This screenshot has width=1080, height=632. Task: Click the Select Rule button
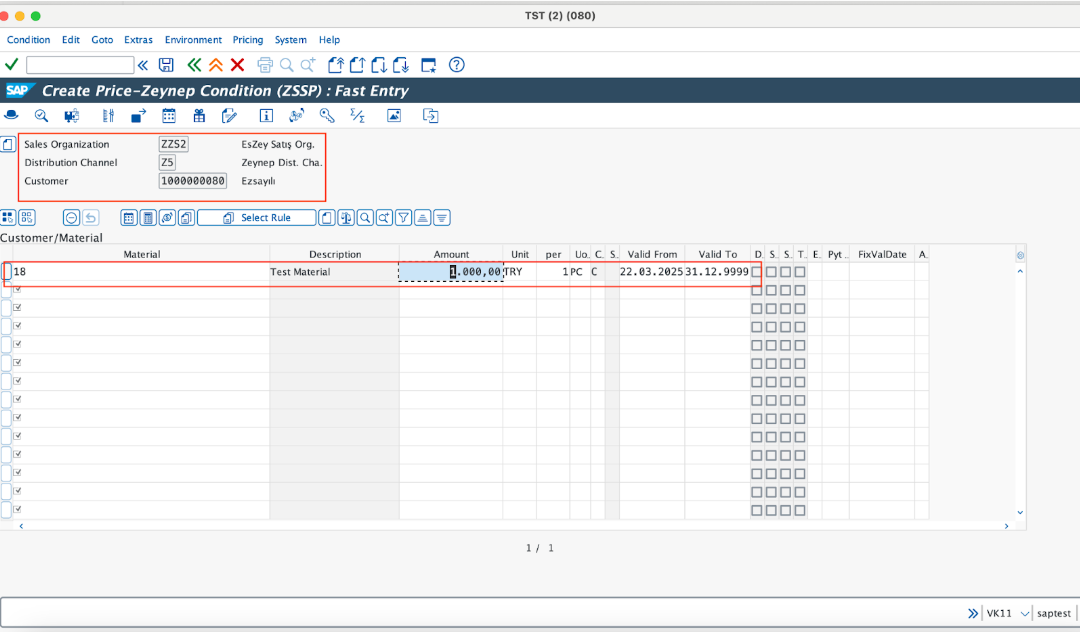[x=257, y=218]
